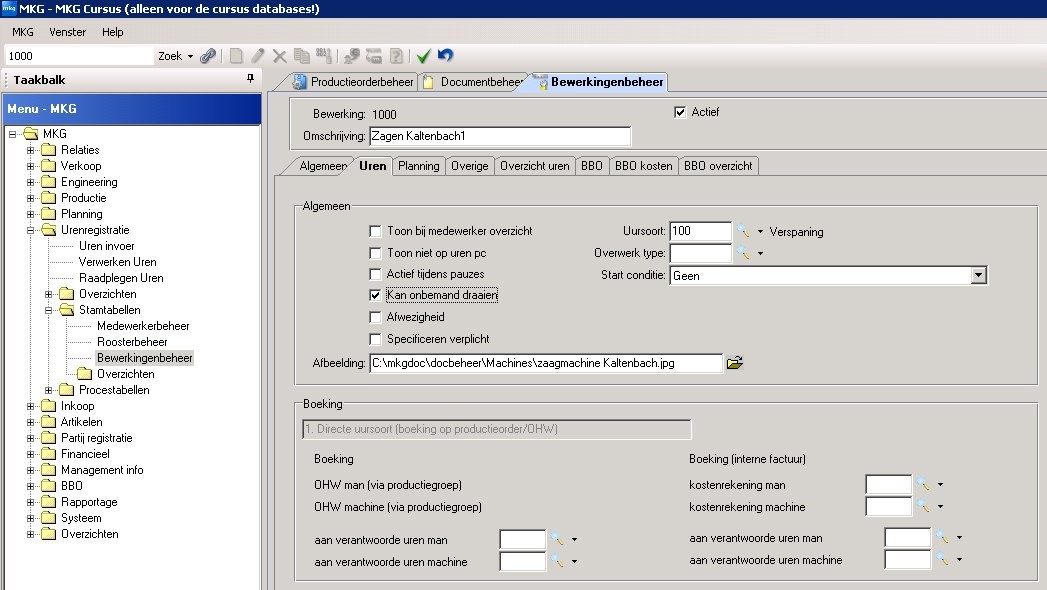
Task: Confirm with the green checkmark icon
Action: 423,56
